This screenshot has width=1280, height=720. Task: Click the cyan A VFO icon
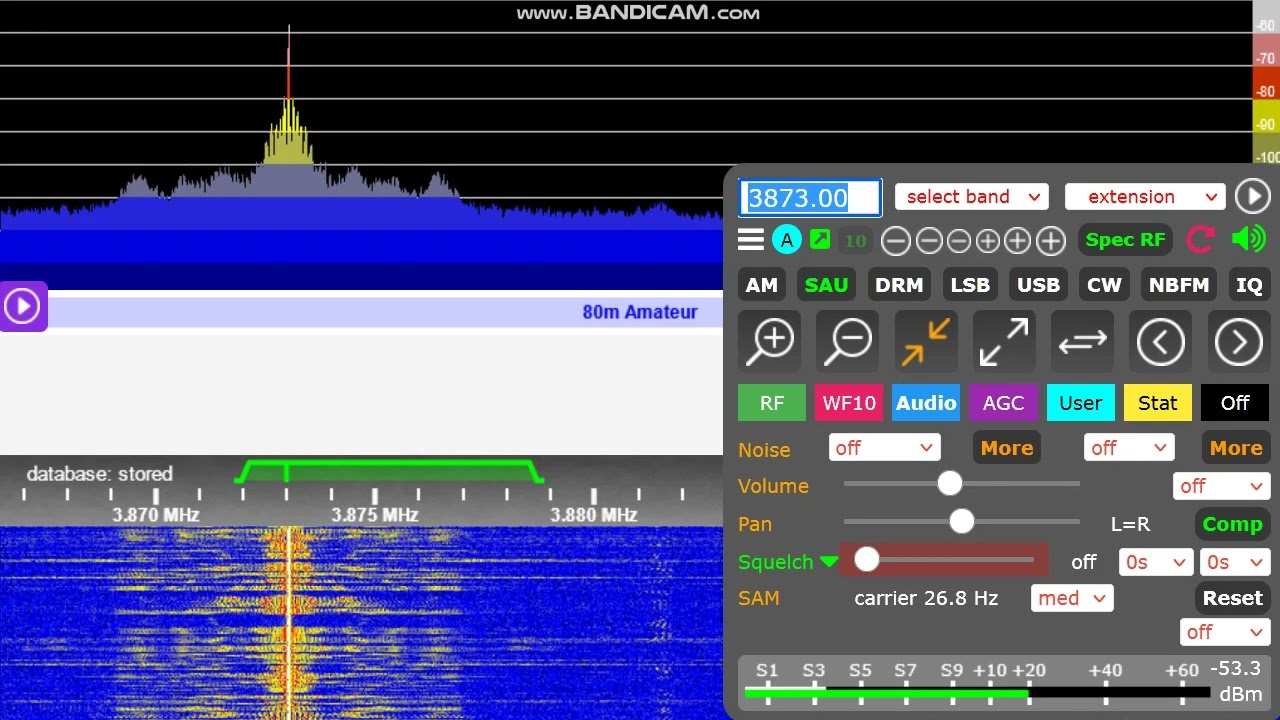click(787, 240)
